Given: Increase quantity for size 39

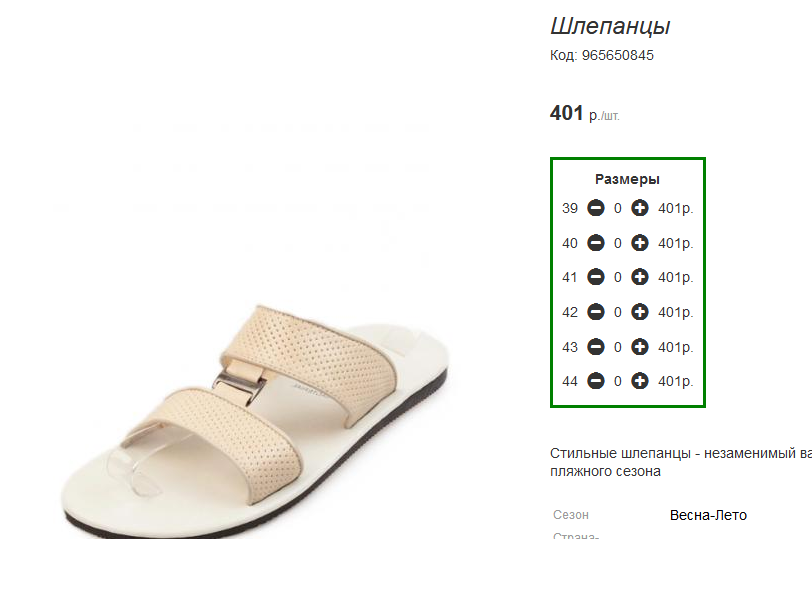Looking at the screenshot, I should tap(640, 208).
